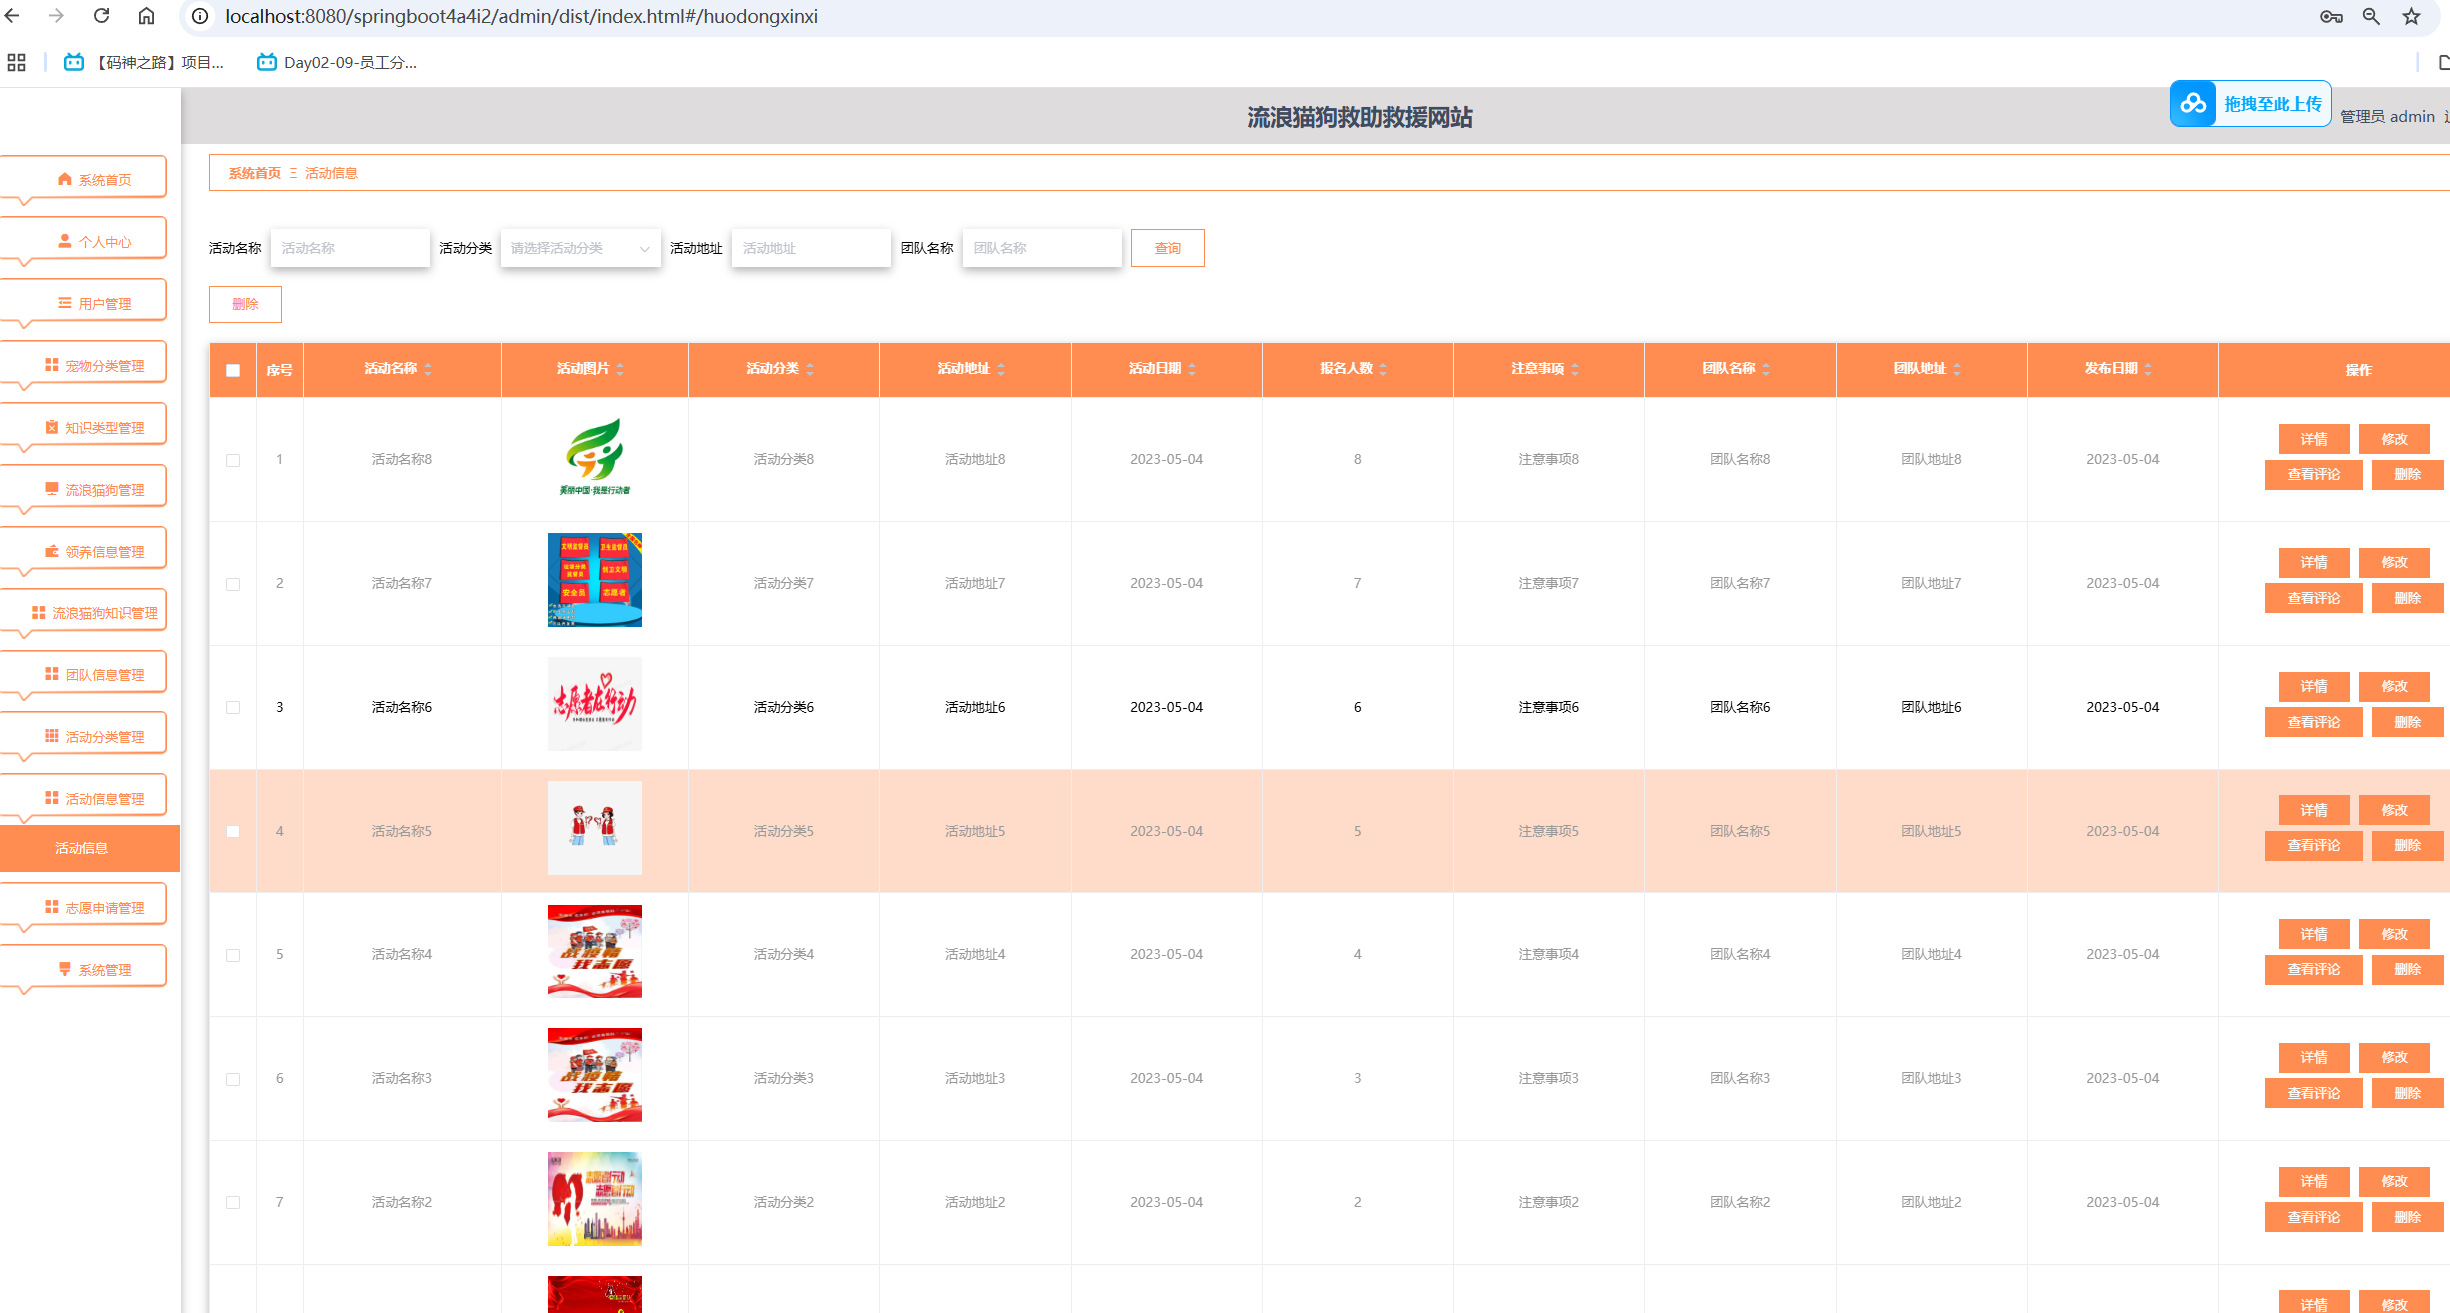Toggle the select-all header checkbox

(233, 370)
